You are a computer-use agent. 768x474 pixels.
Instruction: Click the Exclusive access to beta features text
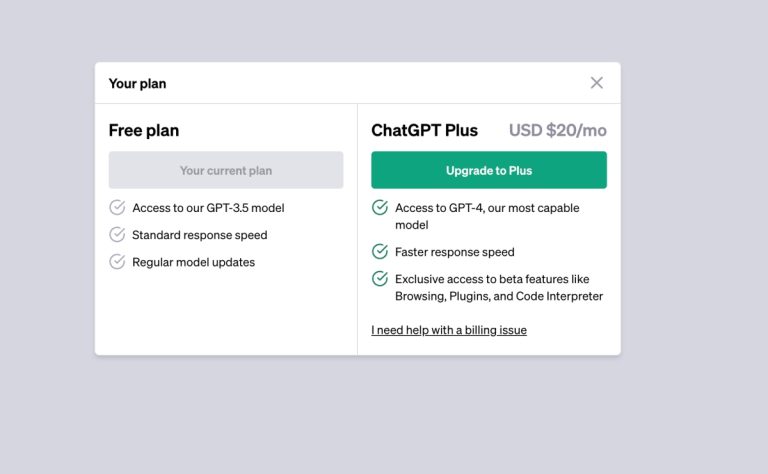point(499,288)
